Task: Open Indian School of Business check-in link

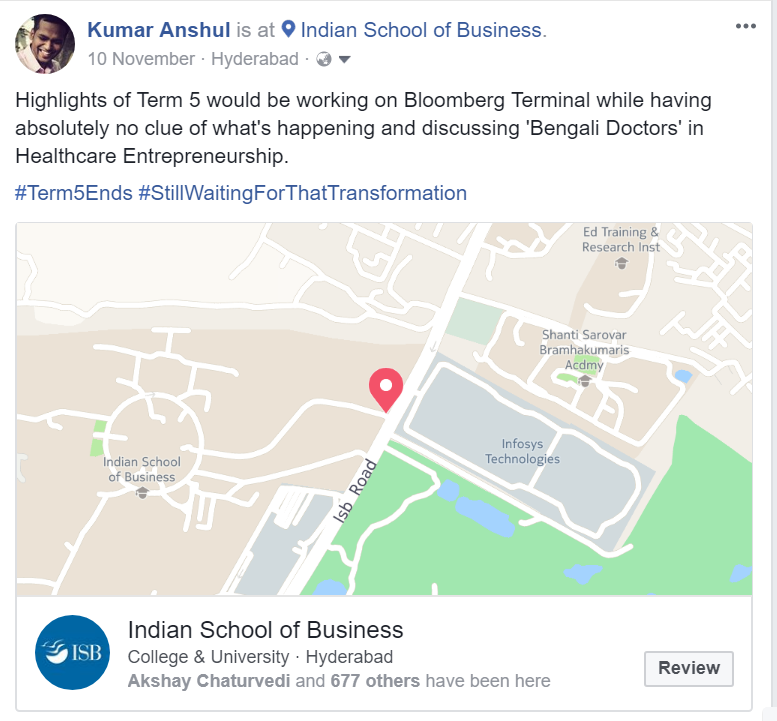Action: pyautogui.click(x=423, y=30)
